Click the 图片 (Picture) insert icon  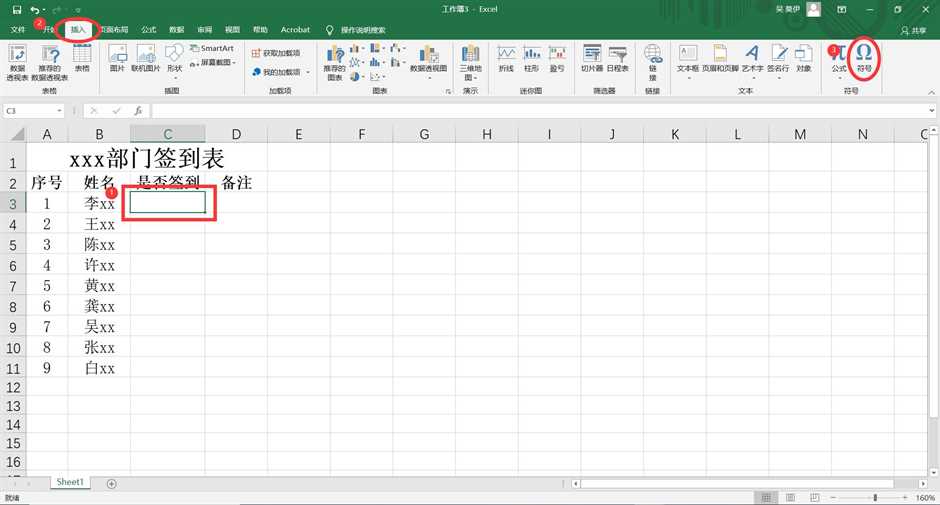(117, 58)
